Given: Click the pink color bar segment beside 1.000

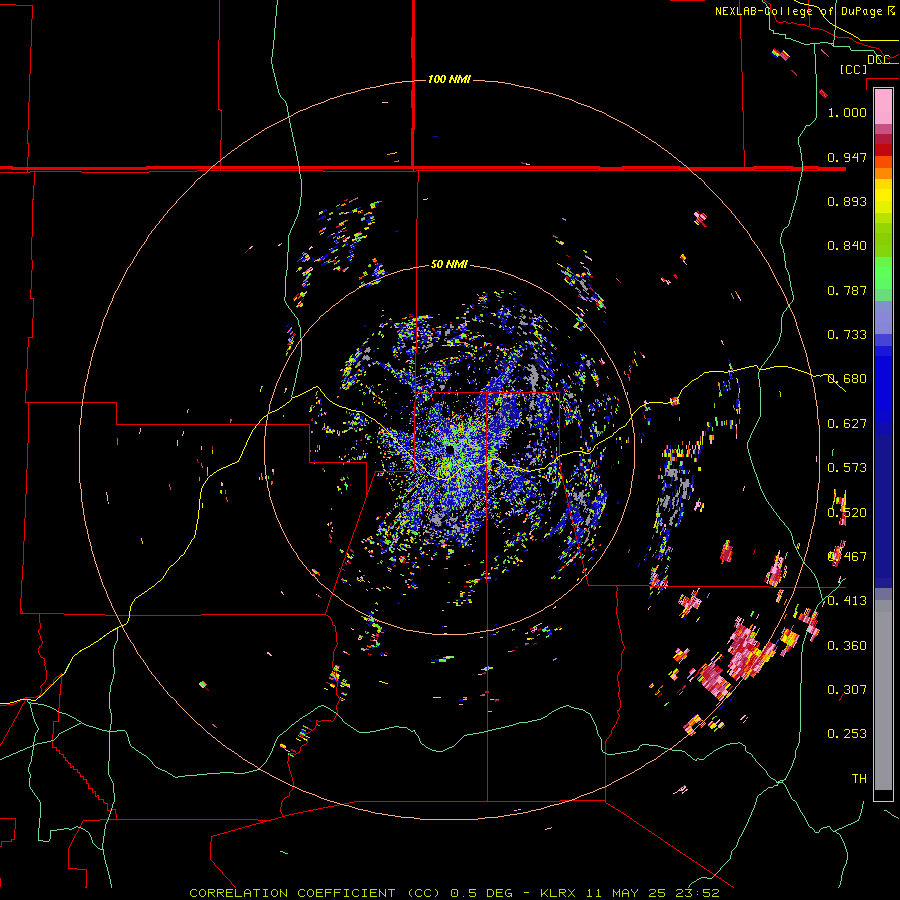Looking at the screenshot, I should pos(883,107).
